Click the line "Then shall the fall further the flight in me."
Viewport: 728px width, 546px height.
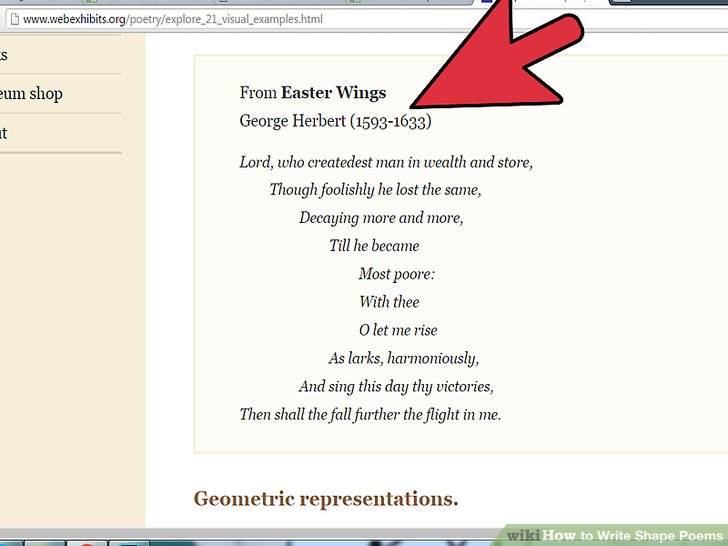(x=370, y=414)
